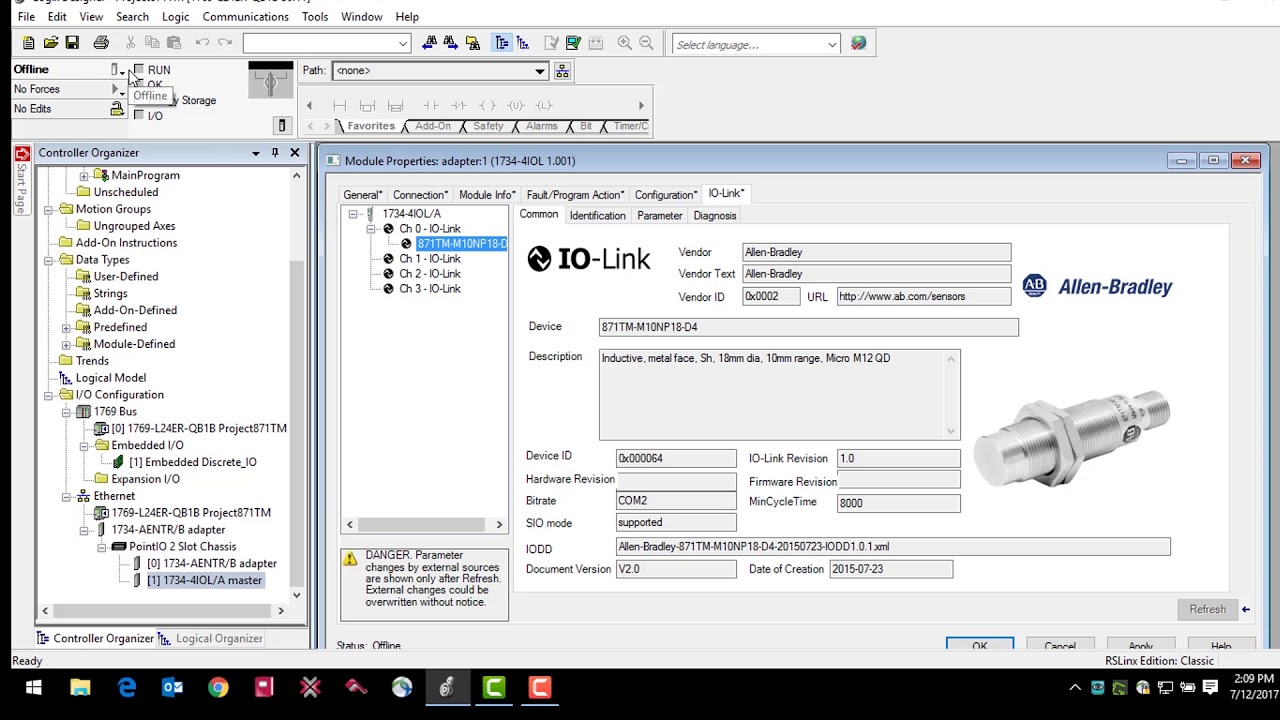1280x720 pixels.
Task: Click the Verify Routine icon
Action: (551, 43)
